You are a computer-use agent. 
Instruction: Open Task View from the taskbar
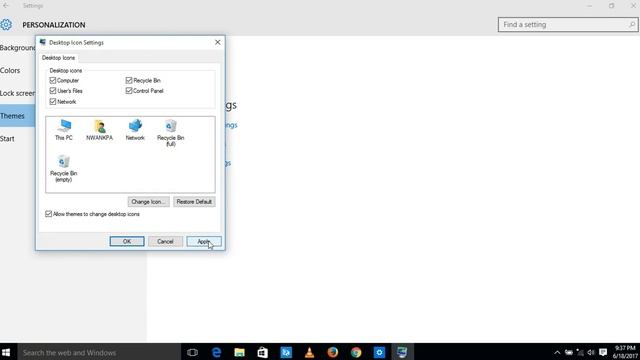192,352
